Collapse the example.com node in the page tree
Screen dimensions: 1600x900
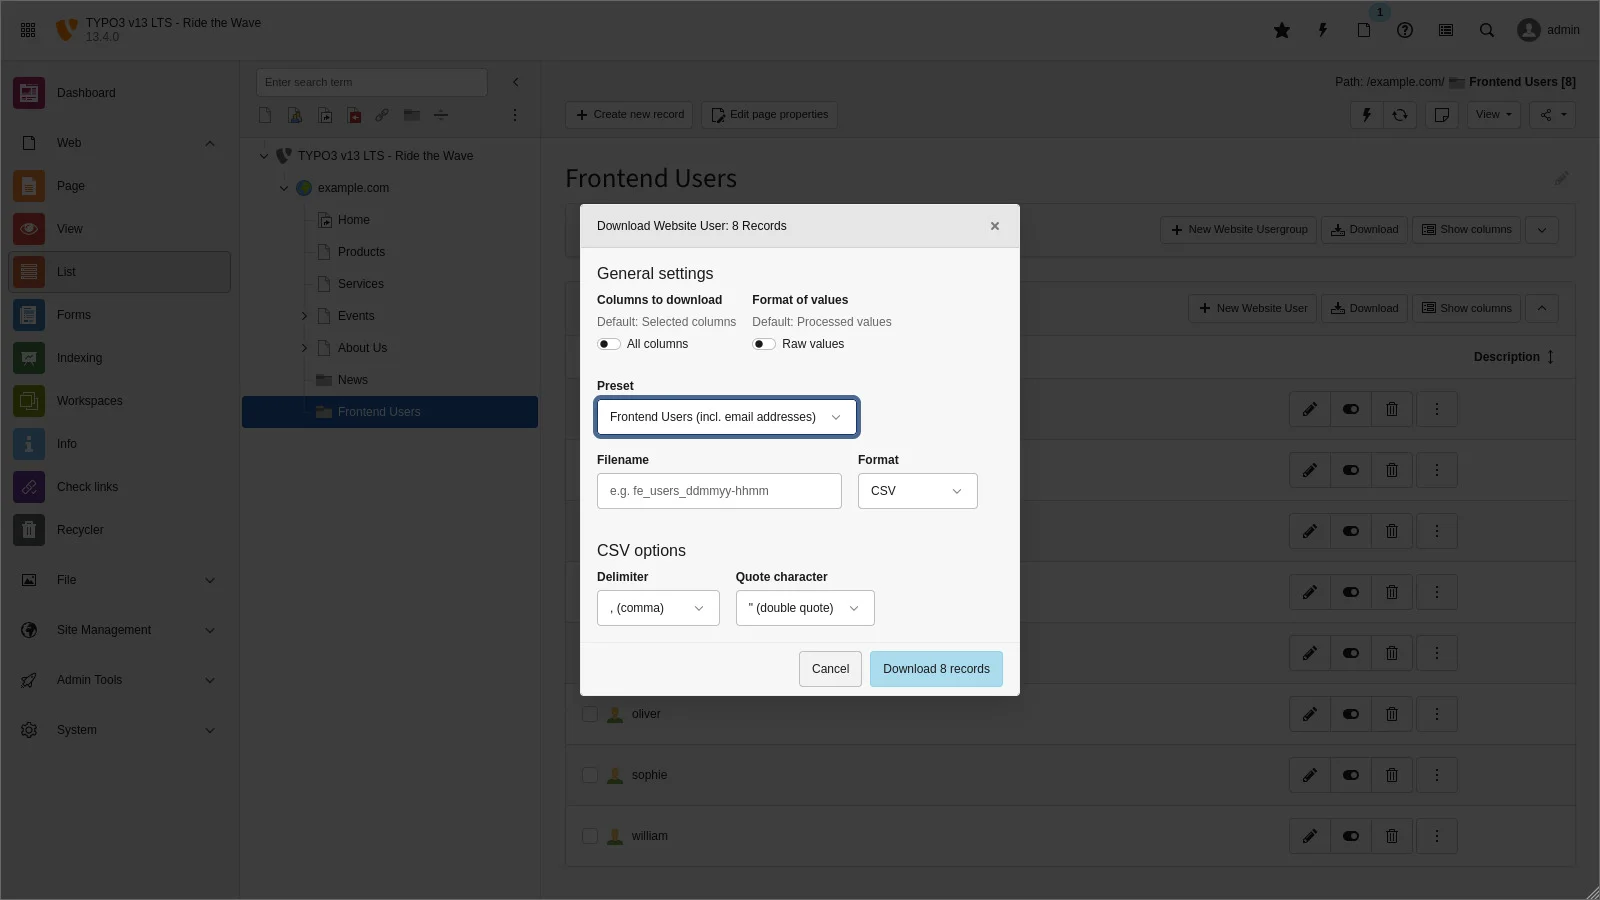pyautogui.click(x=283, y=188)
